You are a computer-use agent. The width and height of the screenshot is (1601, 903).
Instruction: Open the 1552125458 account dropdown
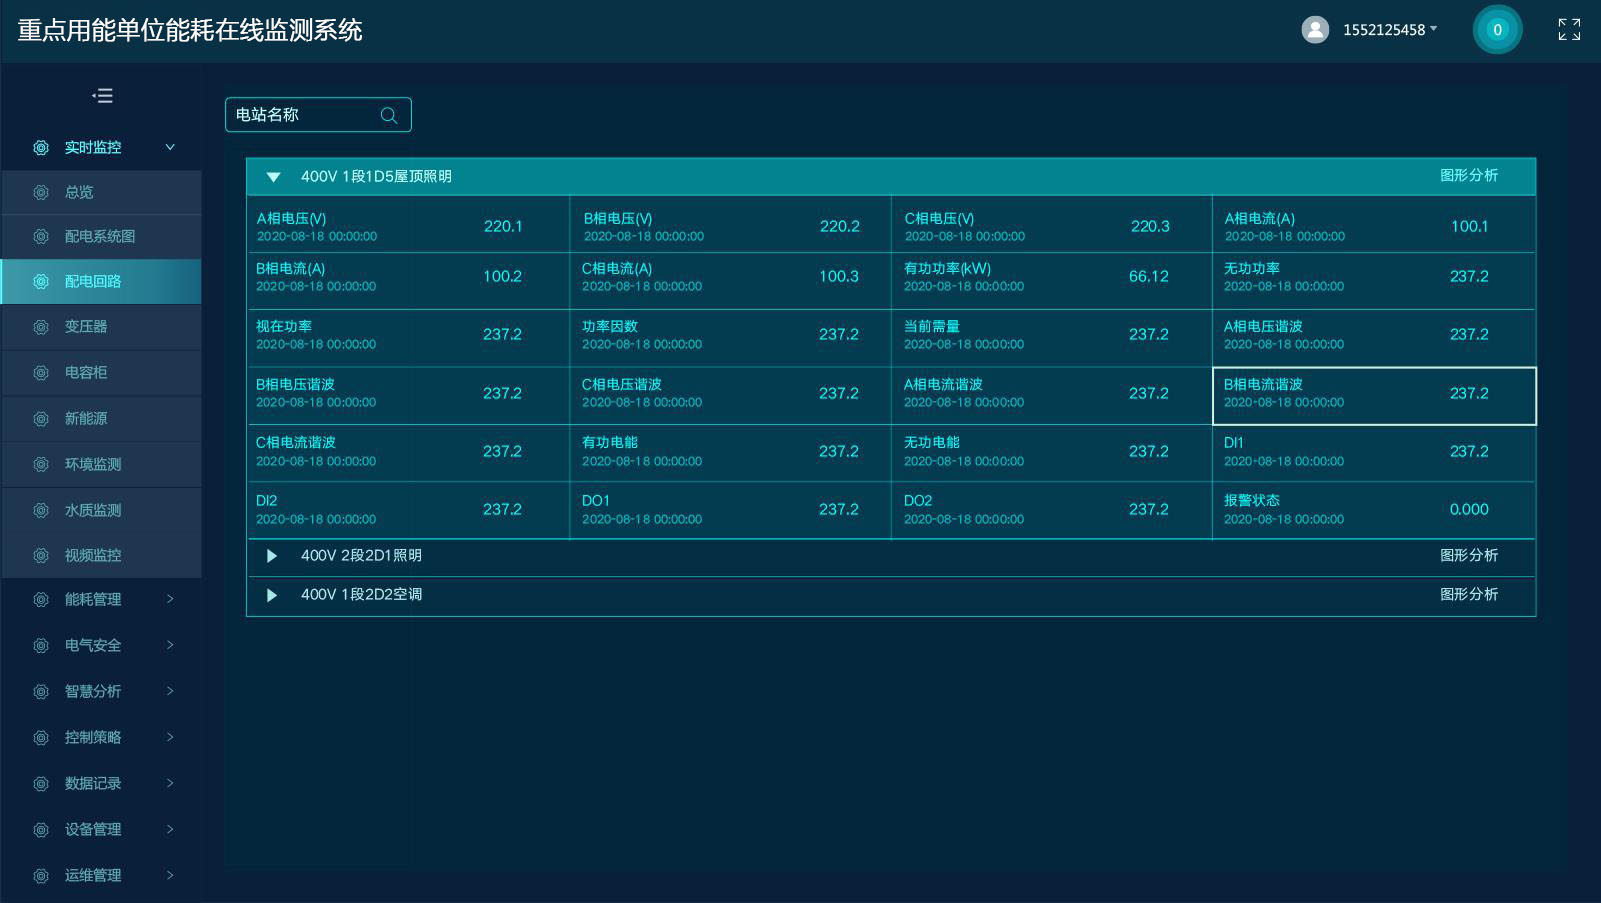pyautogui.click(x=1390, y=30)
